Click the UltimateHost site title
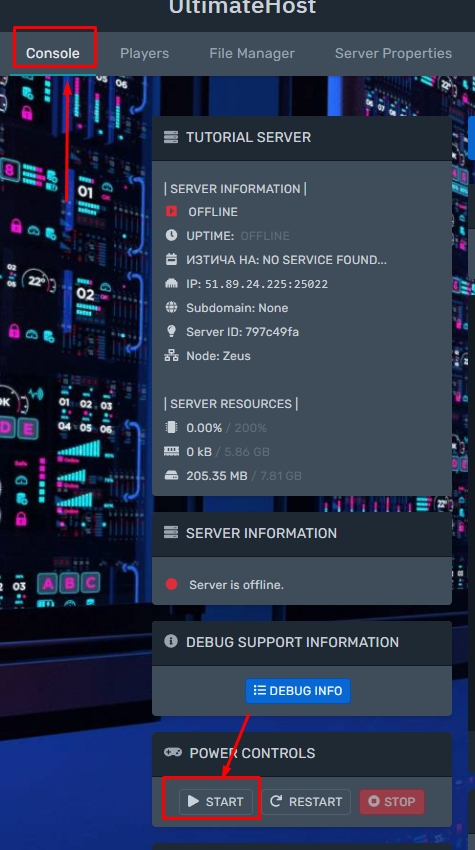475x850 pixels. (x=242, y=8)
